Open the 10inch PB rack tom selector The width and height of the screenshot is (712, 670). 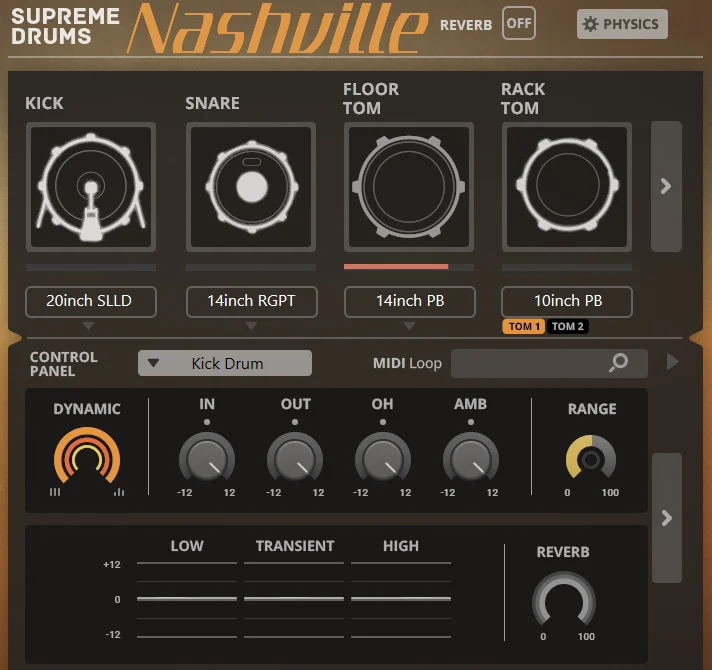pos(567,301)
